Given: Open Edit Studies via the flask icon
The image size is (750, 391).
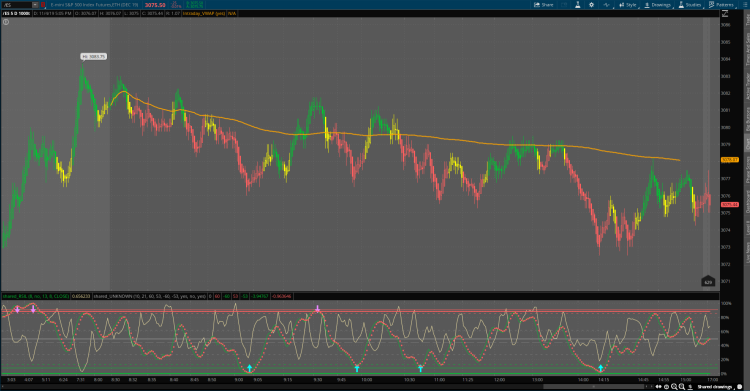Looking at the screenshot, I should (x=578, y=5).
